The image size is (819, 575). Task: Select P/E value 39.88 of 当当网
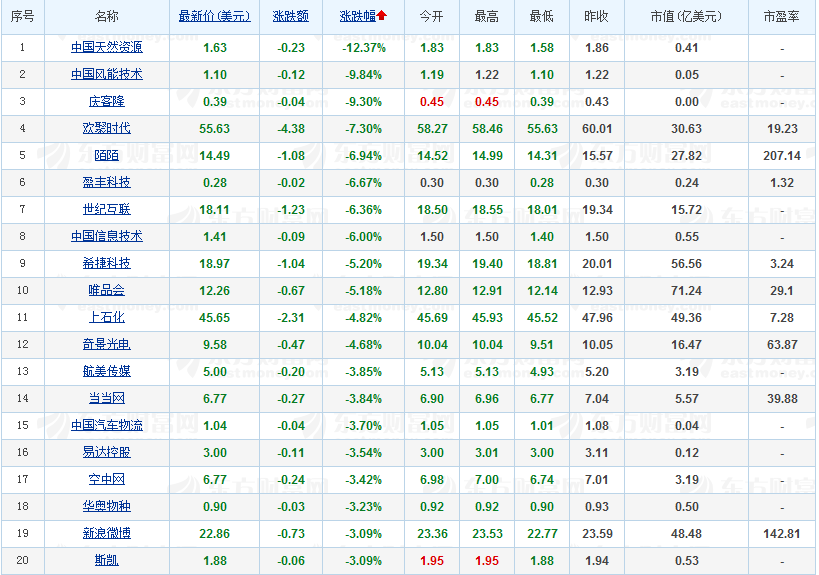click(782, 399)
